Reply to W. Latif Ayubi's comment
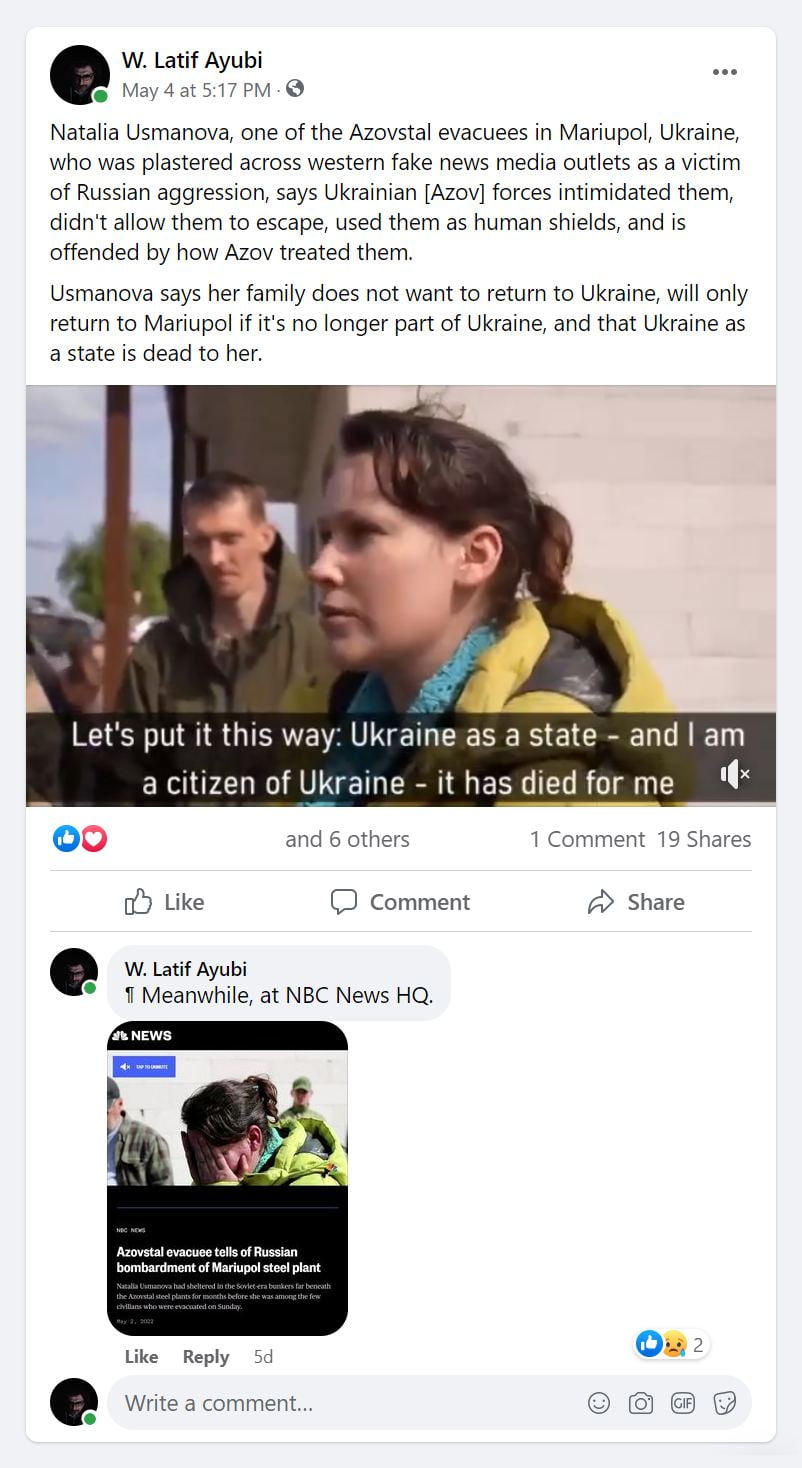The width and height of the screenshot is (802, 1468). (x=206, y=1357)
